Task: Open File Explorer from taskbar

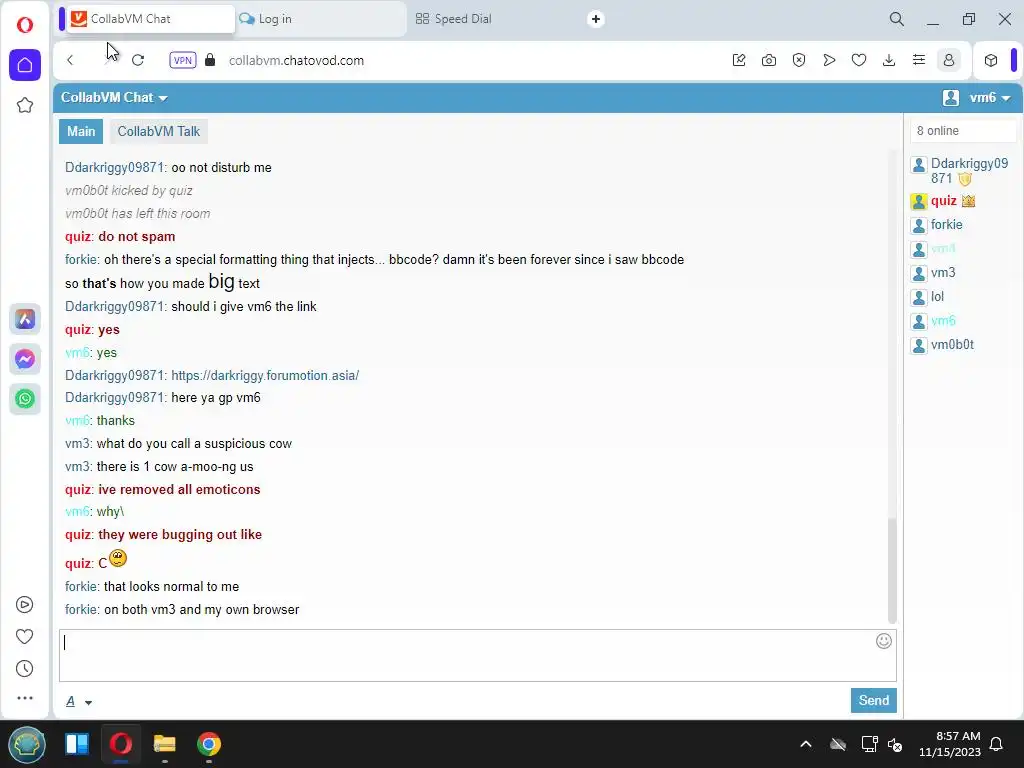Action: tap(165, 744)
